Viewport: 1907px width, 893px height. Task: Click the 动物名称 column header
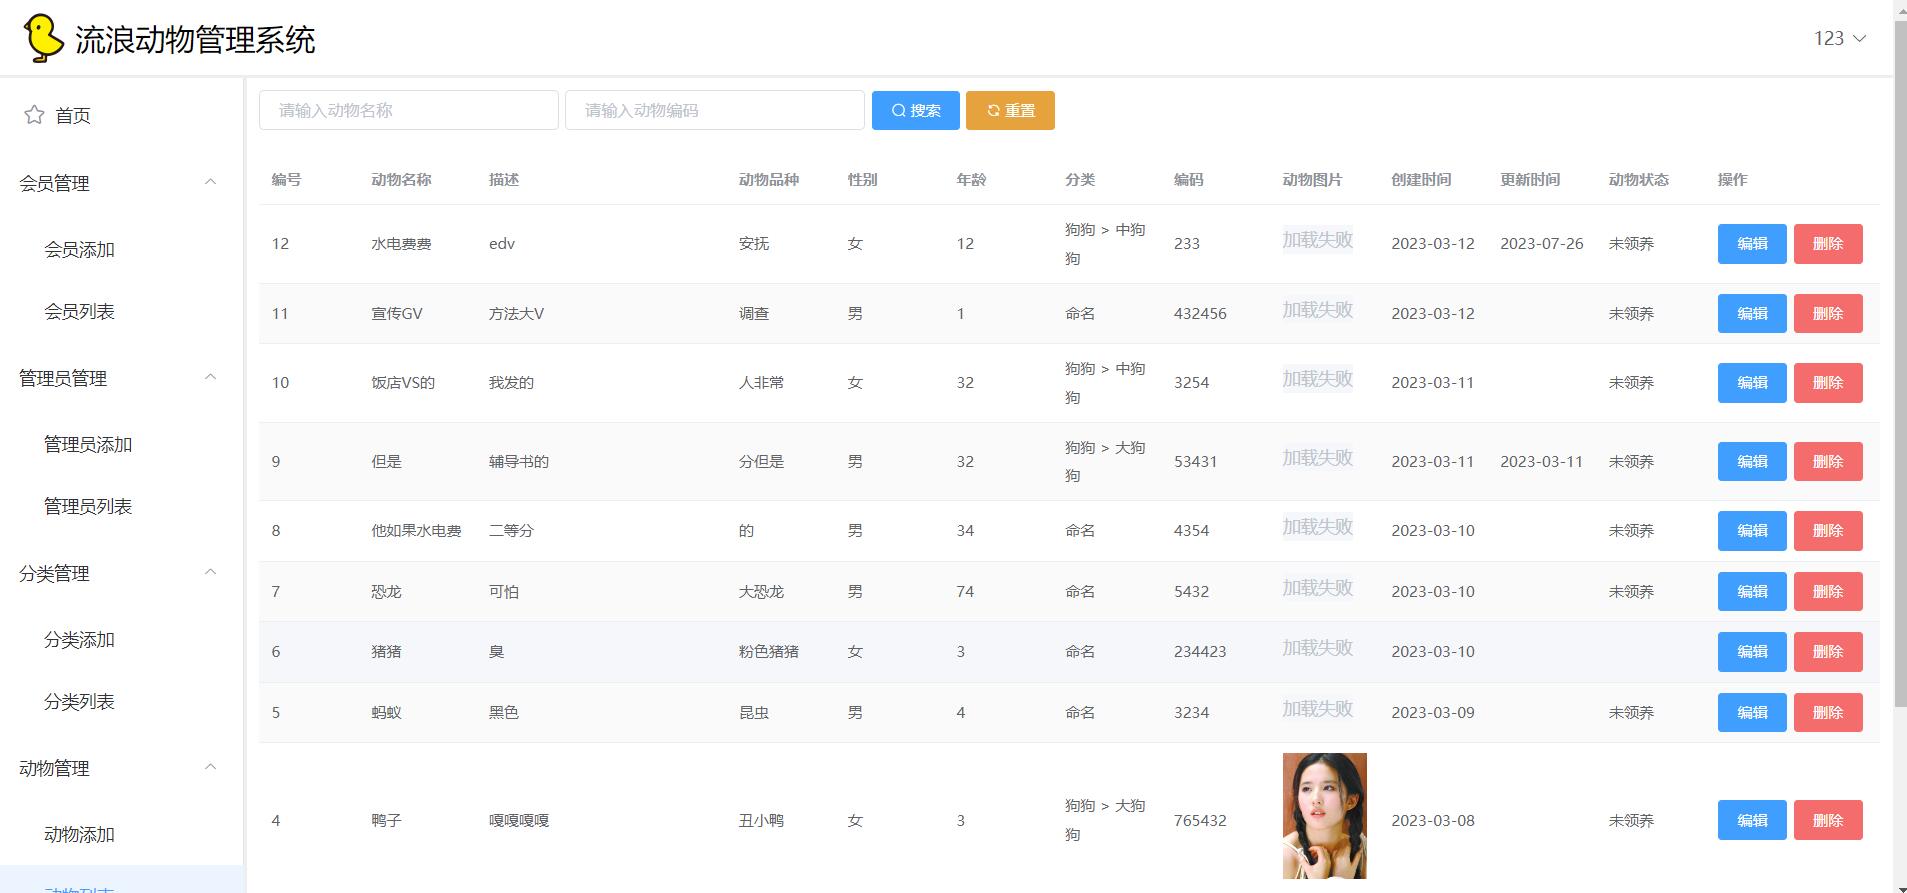pos(401,180)
